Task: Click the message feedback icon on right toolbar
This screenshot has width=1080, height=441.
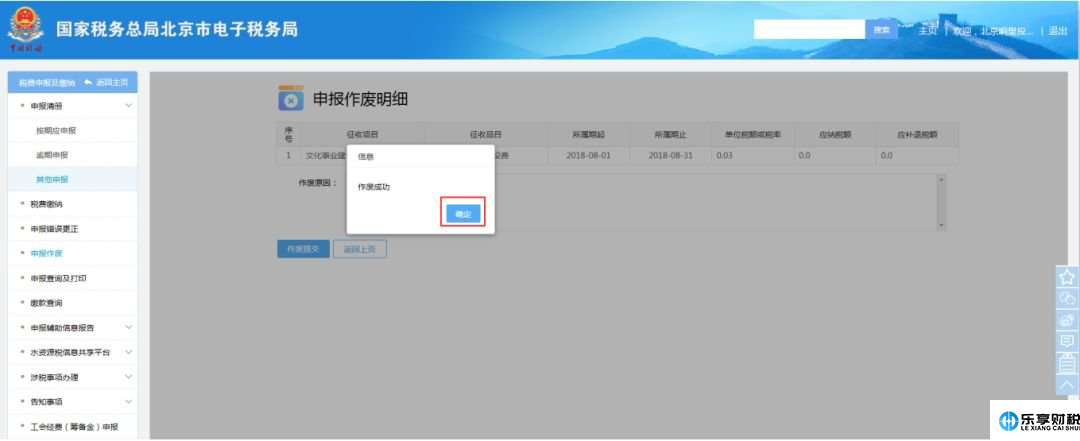Action: 1067,341
